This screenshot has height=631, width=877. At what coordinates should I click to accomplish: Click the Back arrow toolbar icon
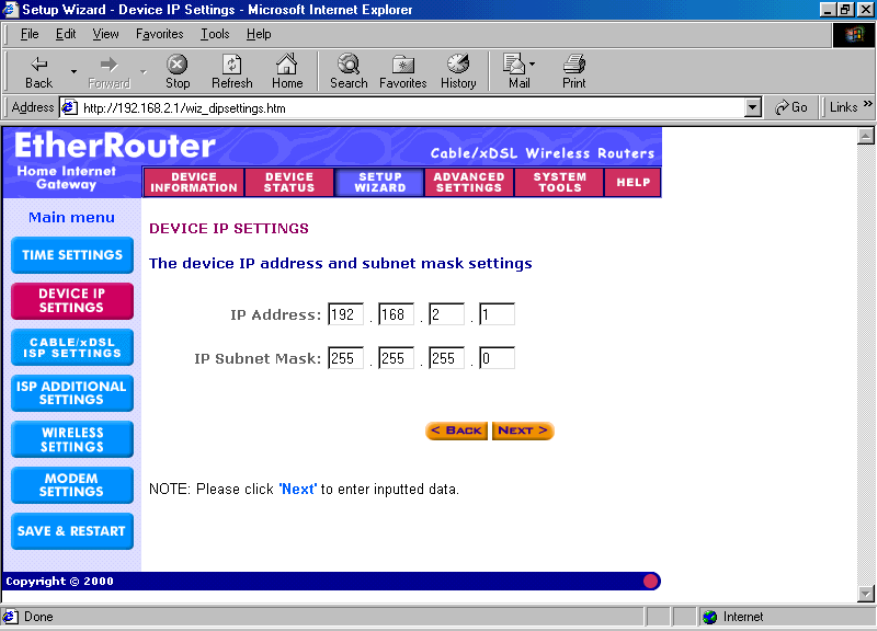coord(39,64)
